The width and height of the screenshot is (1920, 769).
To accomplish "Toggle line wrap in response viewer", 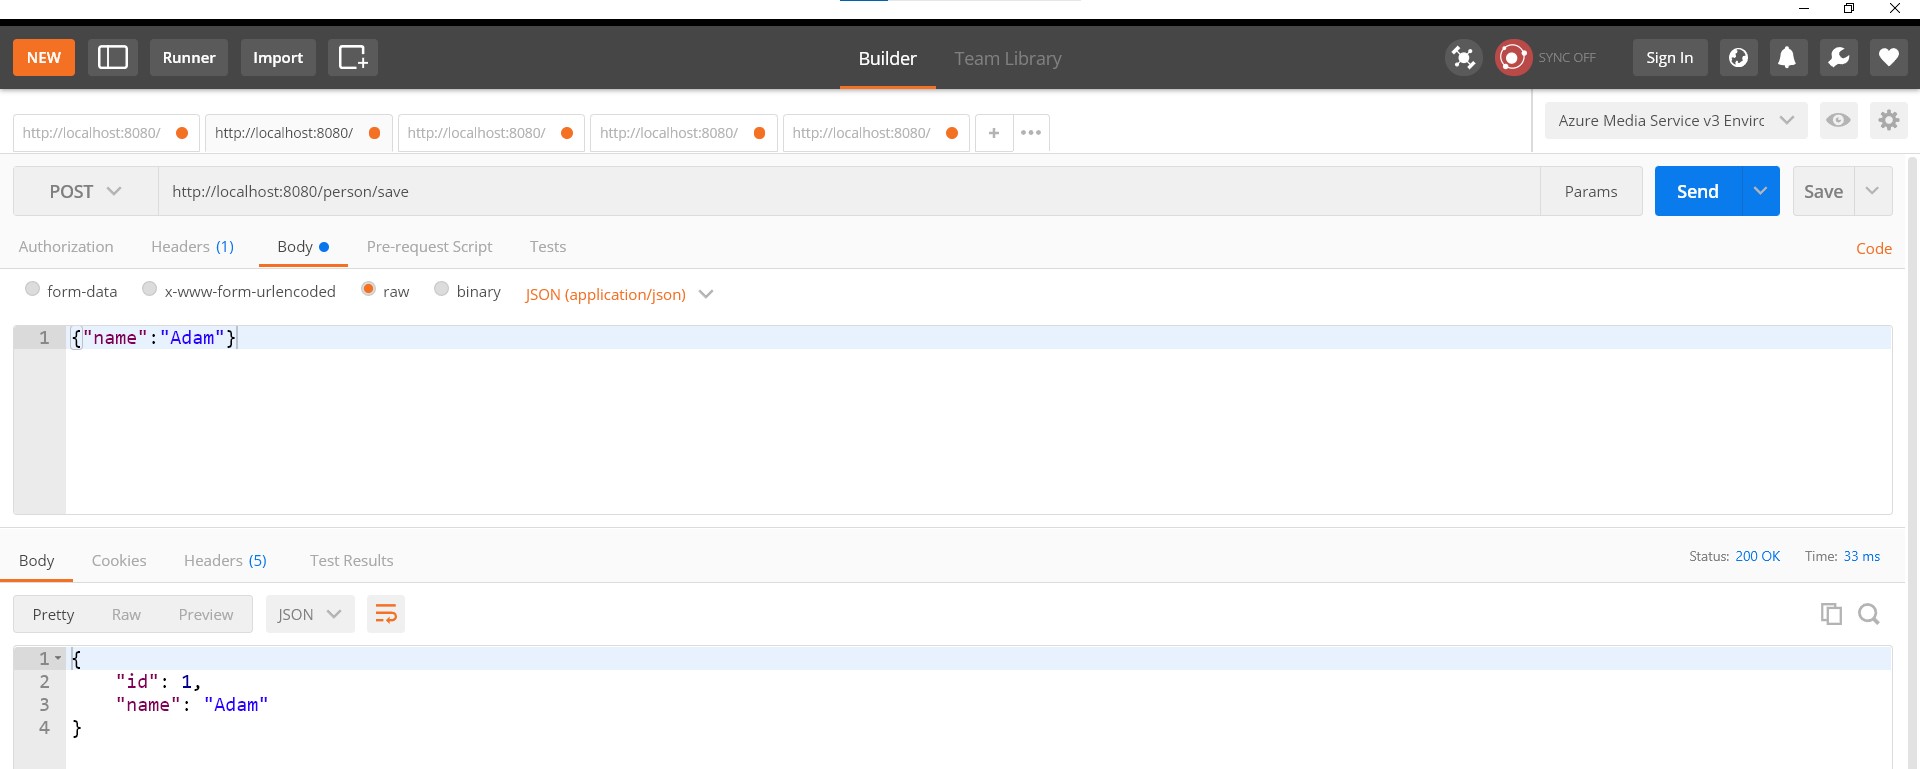I will click(x=386, y=614).
